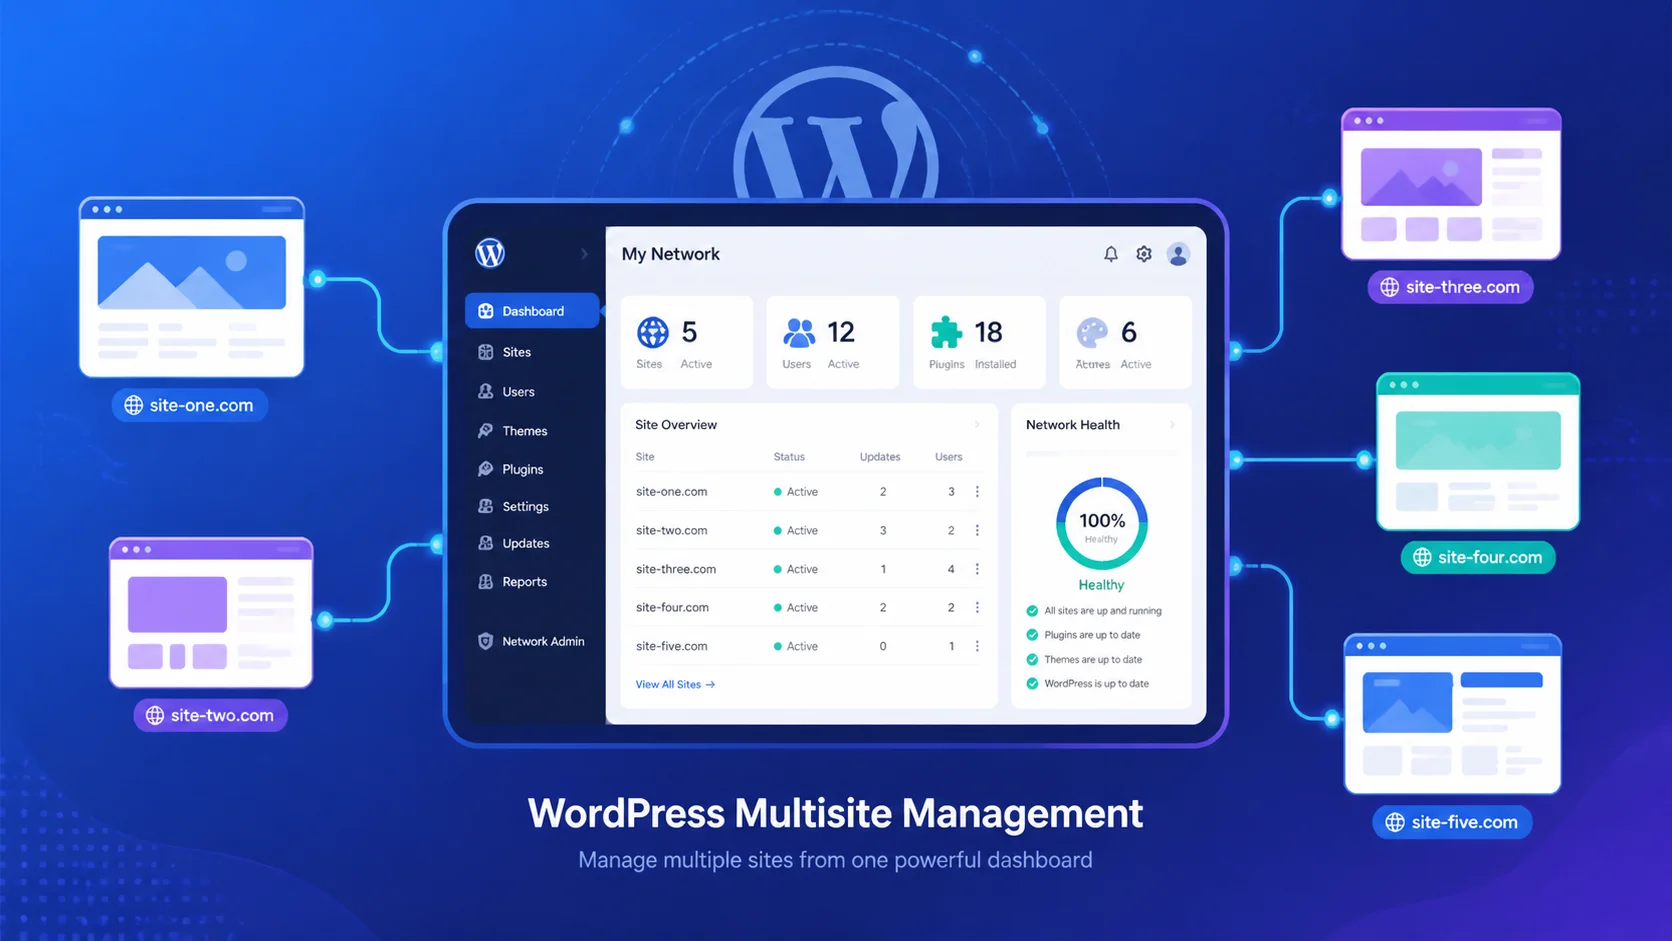Click site-five.com in the Site Overview table
The image size is (1672, 941).
tap(671, 647)
